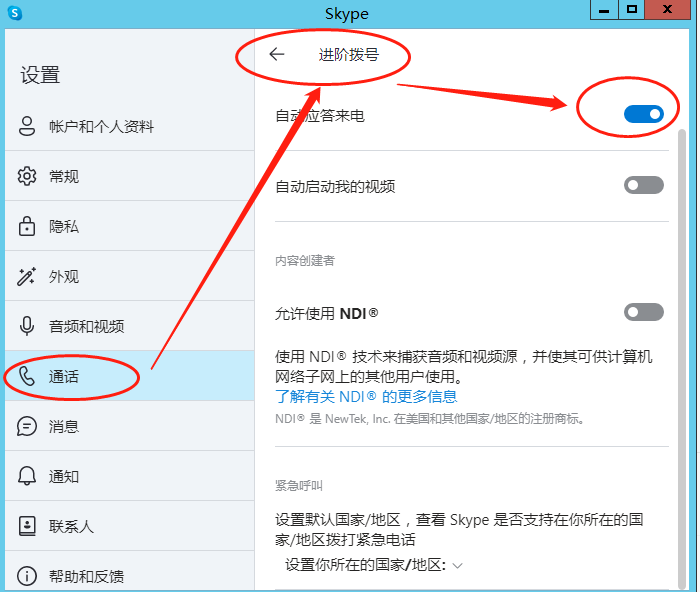Click the 设置 heading in the sidebar
This screenshot has height=592, width=700.
(x=40, y=75)
